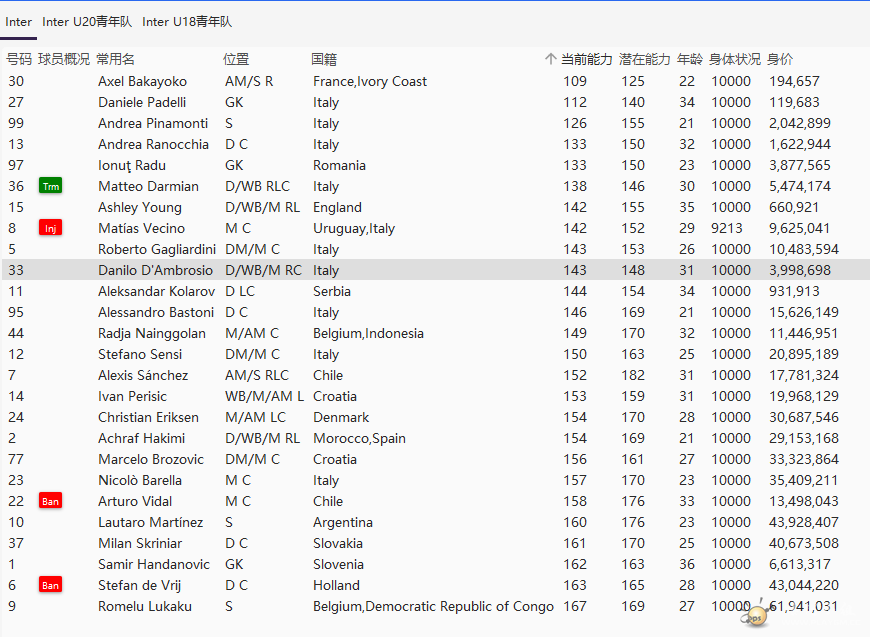Select player Alessandro Bastoni
This screenshot has width=870, height=637.
point(156,312)
